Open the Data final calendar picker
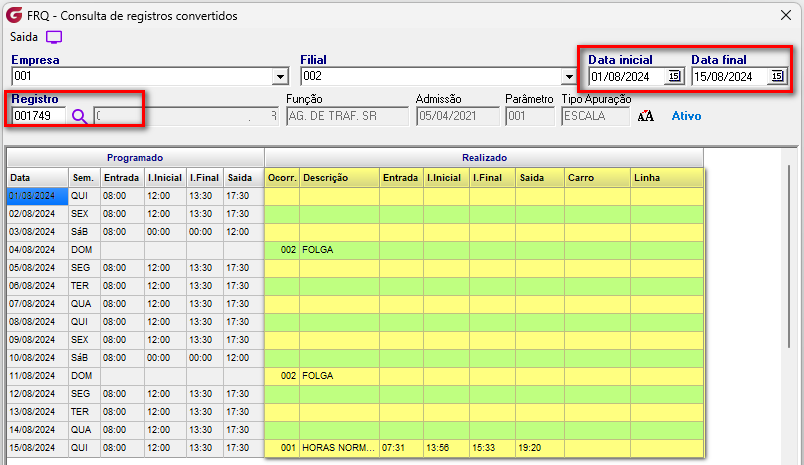This screenshot has height=465, width=804. (x=777, y=76)
